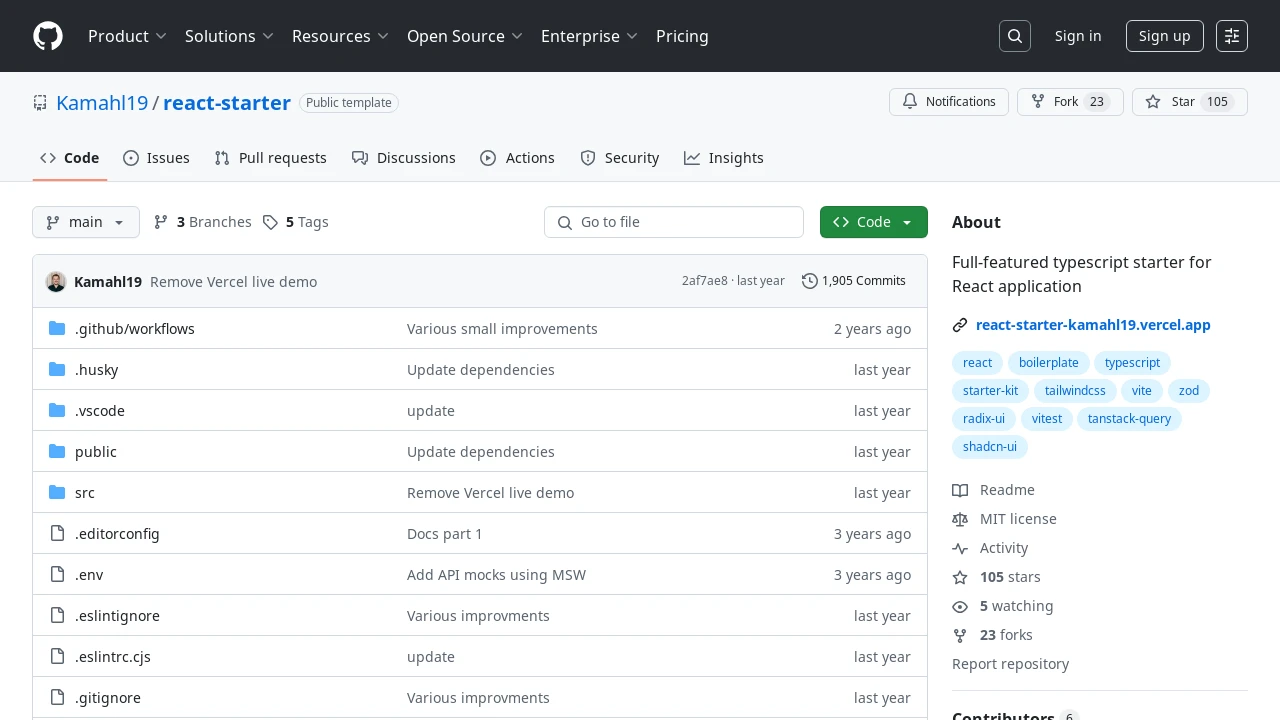Screen dimensions: 1280x720
Task: Select the tailwindcss topic tag
Action: click(1075, 391)
